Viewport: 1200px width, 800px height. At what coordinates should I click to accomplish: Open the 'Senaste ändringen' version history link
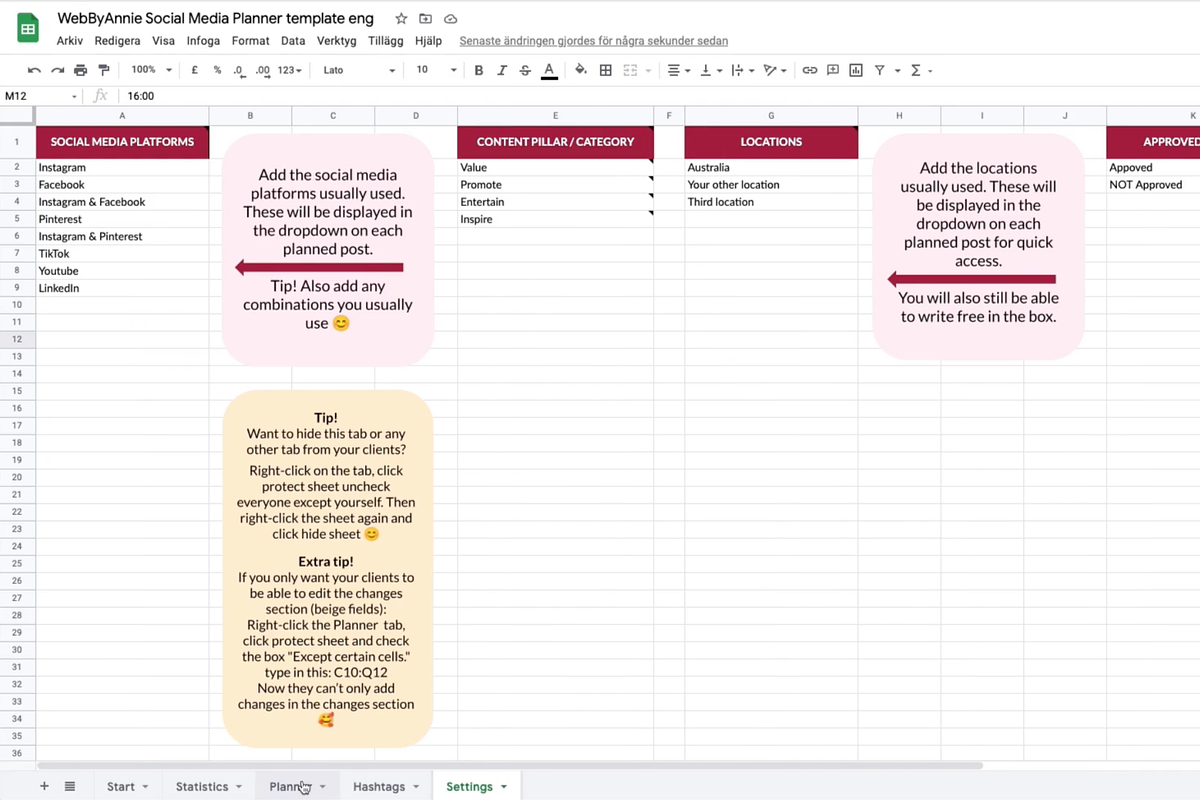pos(593,41)
